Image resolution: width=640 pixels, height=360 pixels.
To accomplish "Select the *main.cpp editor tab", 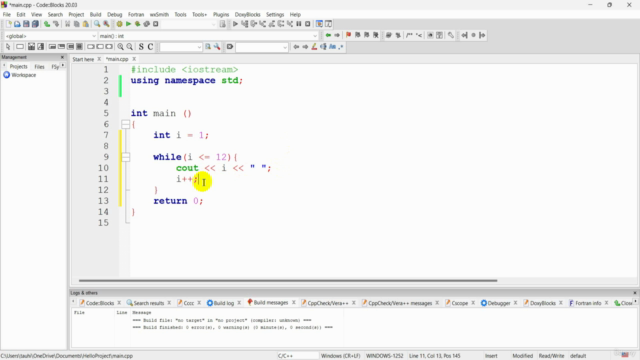I will pos(117,59).
